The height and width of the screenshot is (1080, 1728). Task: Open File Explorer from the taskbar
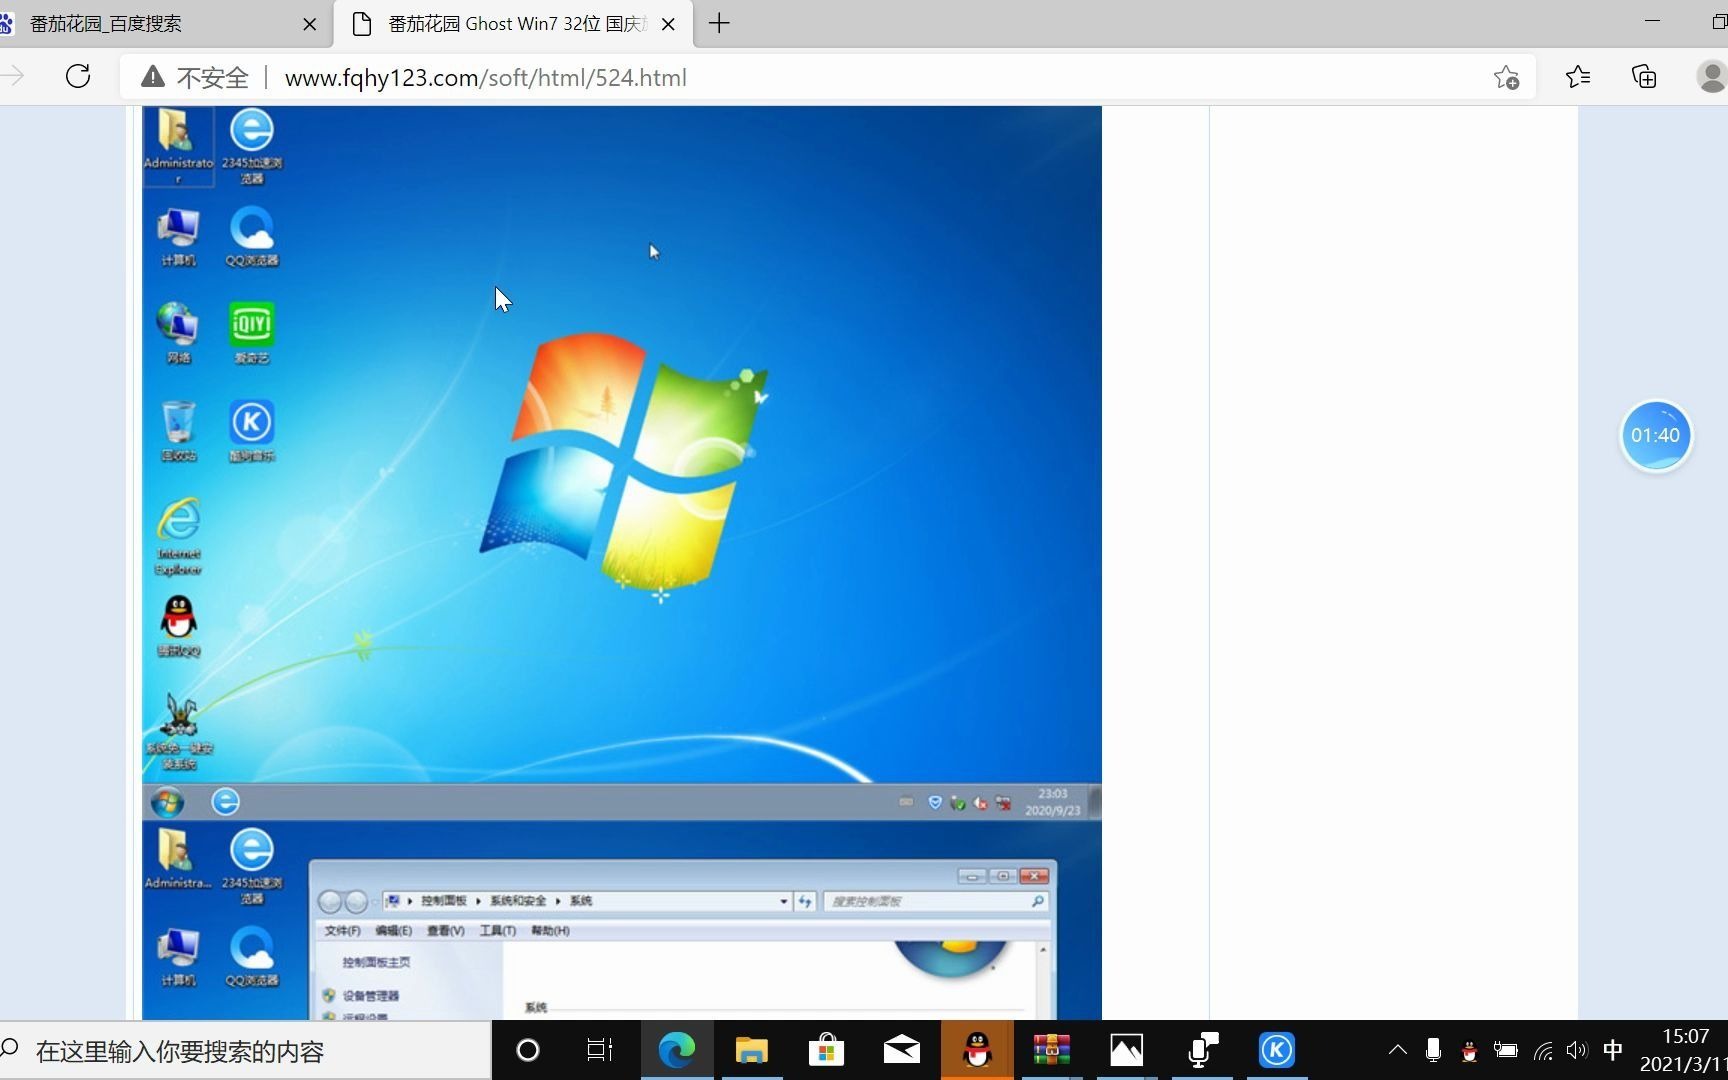[x=752, y=1050]
